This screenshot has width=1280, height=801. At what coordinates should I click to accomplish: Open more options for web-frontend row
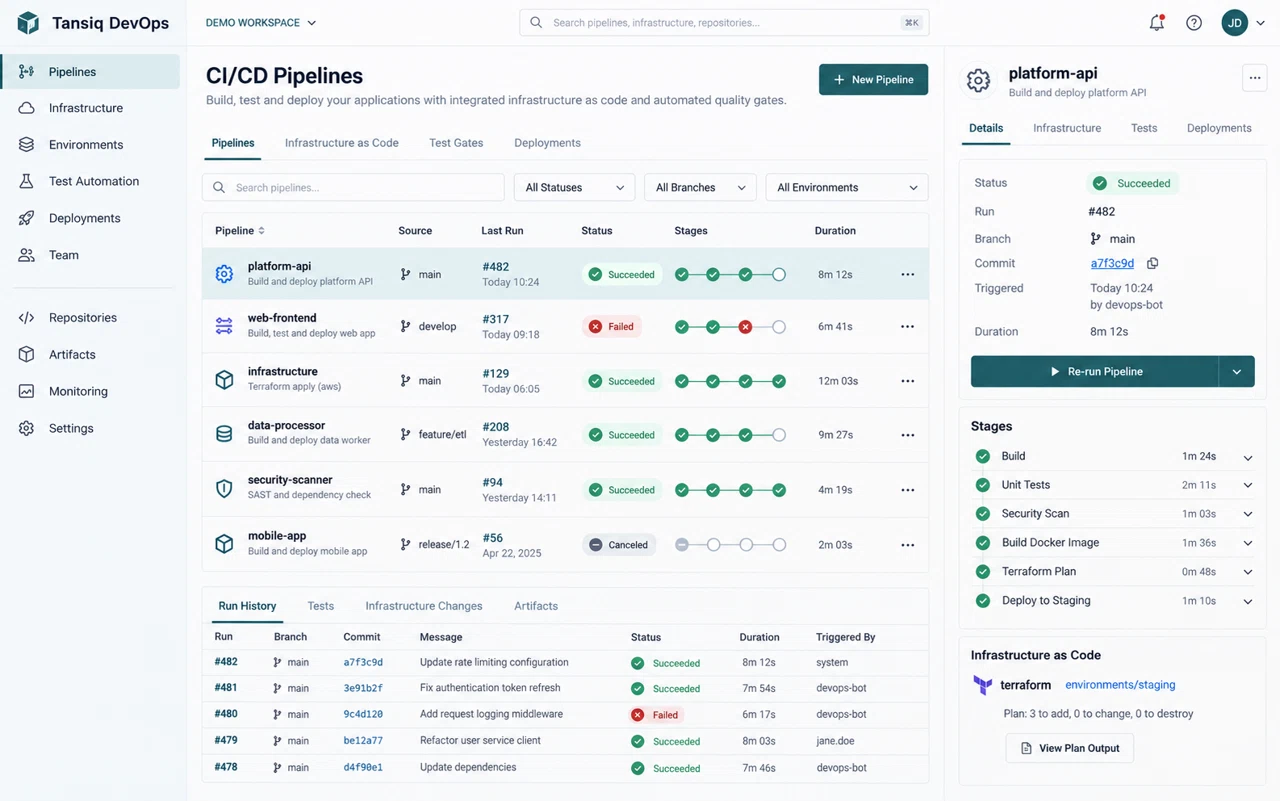click(907, 326)
